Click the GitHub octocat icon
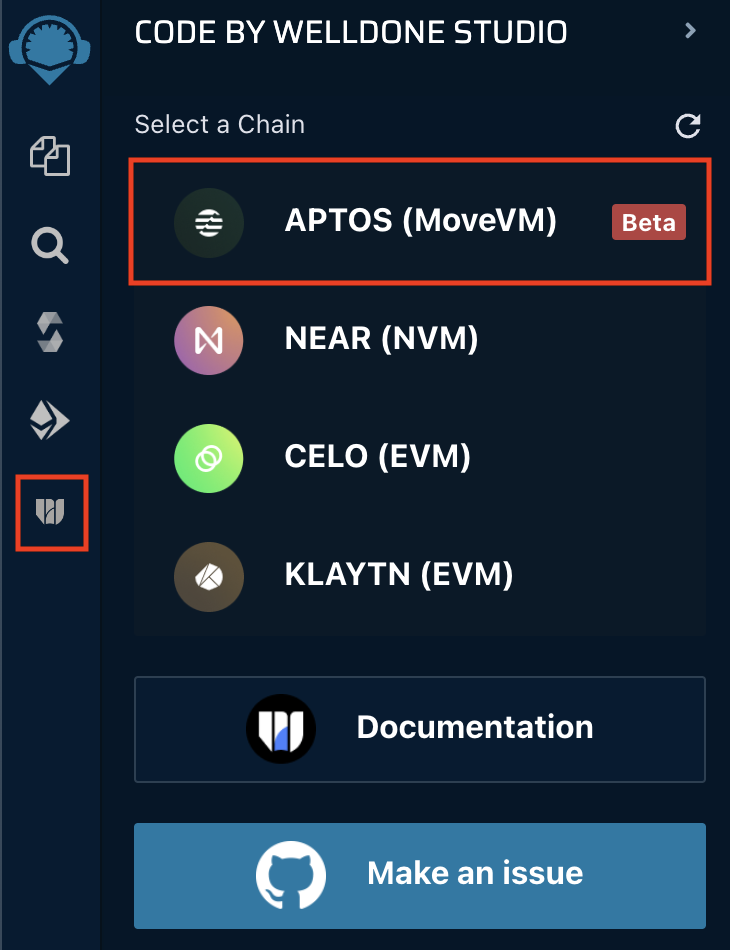 (x=291, y=874)
